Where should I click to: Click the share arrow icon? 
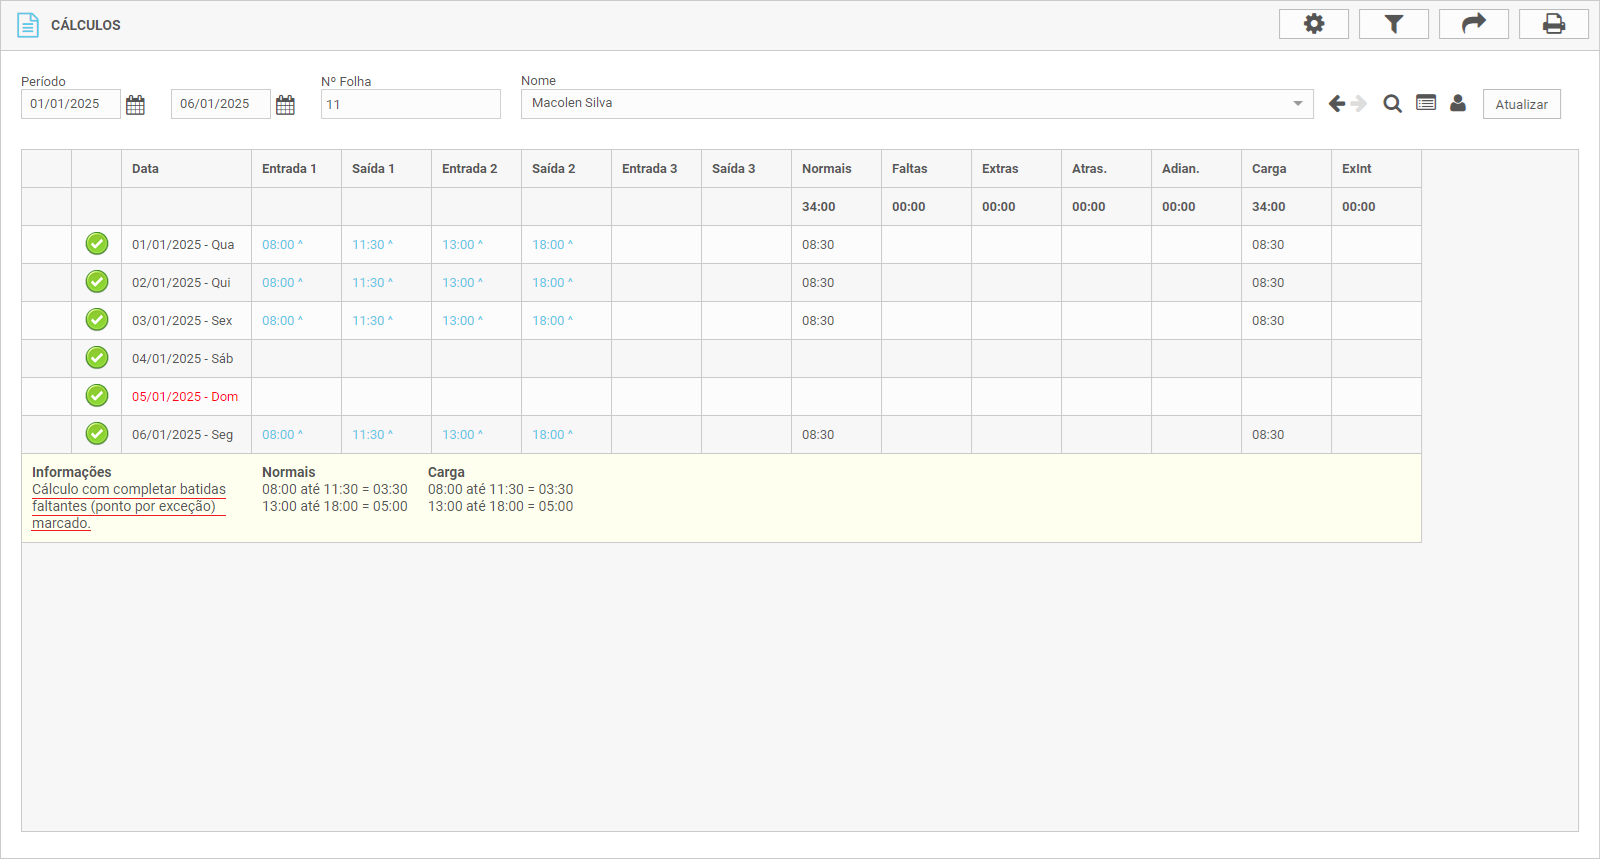[1473, 24]
